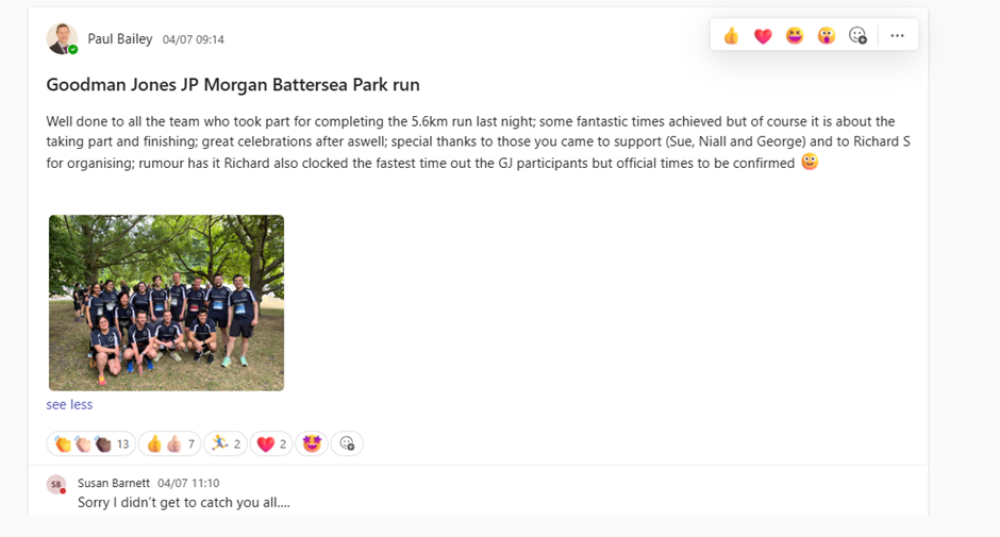Click Paul Bailey's profile picture

(x=61, y=39)
